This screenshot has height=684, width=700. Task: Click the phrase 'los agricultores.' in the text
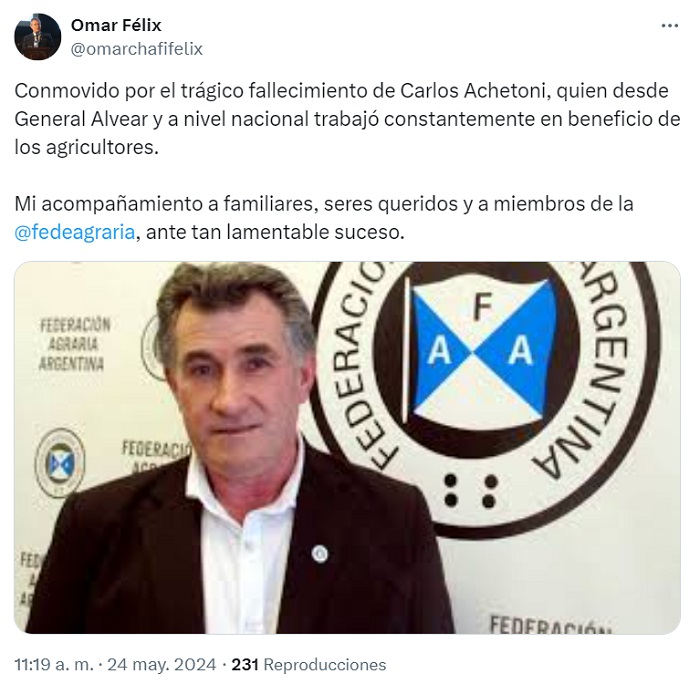(x=87, y=147)
